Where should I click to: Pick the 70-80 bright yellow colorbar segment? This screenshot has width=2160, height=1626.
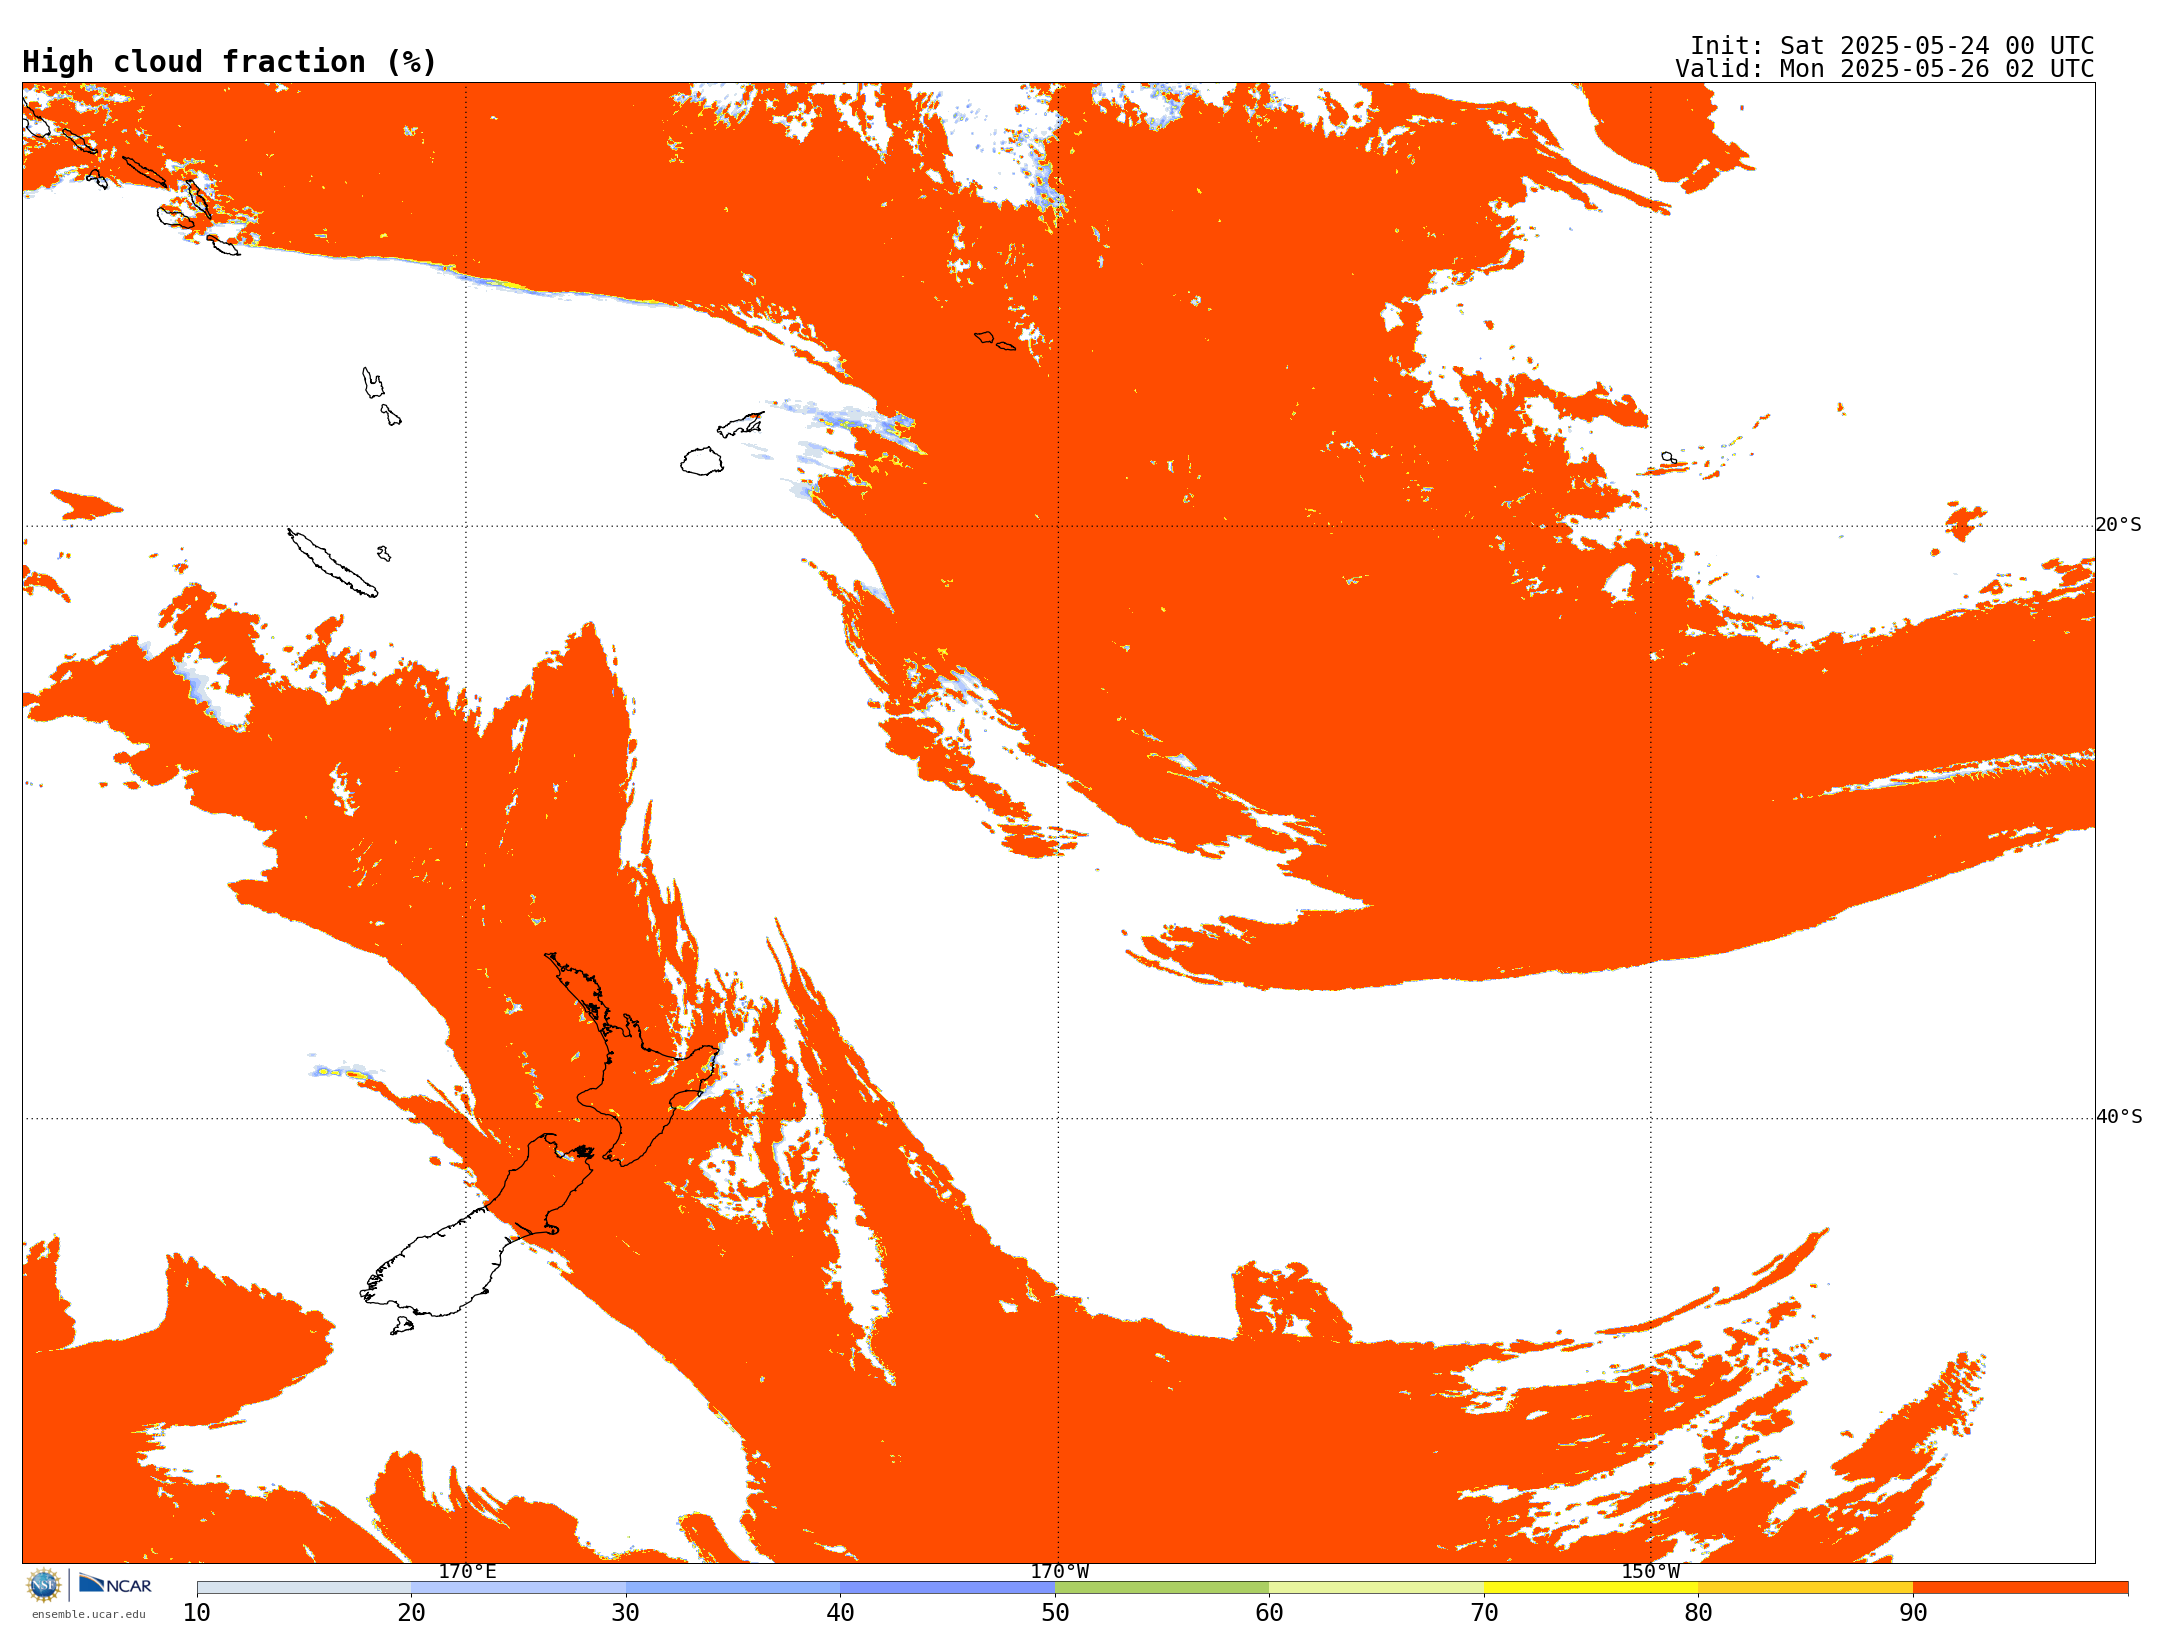pyautogui.click(x=1591, y=1588)
